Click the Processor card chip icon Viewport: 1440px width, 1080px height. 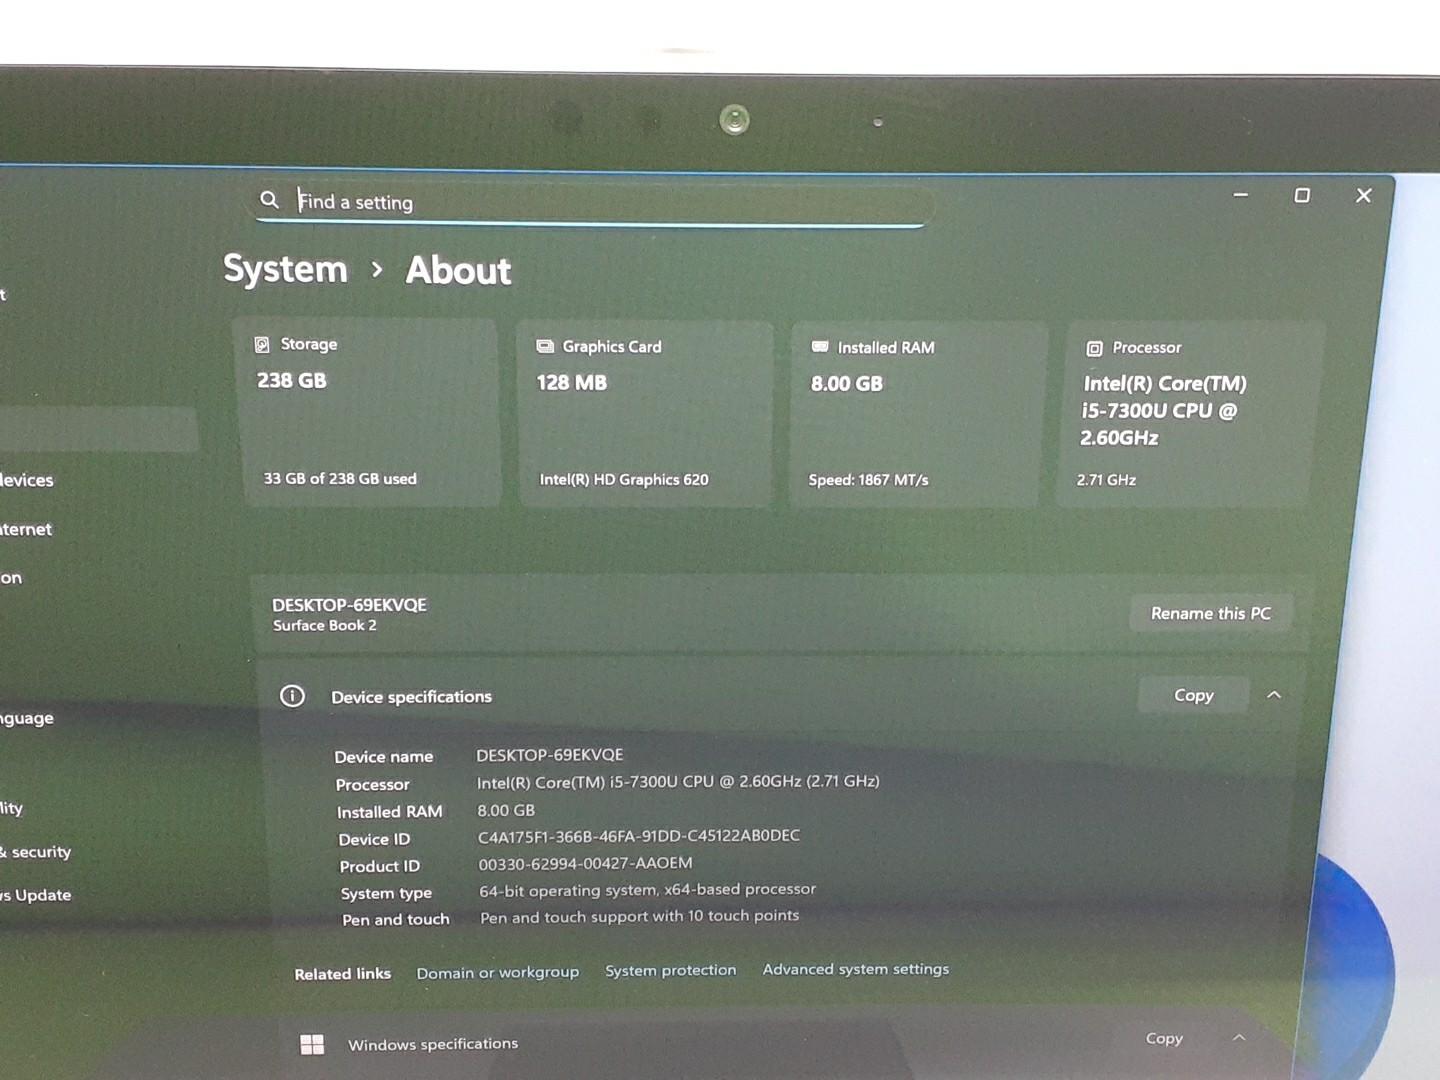[x=1094, y=348]
